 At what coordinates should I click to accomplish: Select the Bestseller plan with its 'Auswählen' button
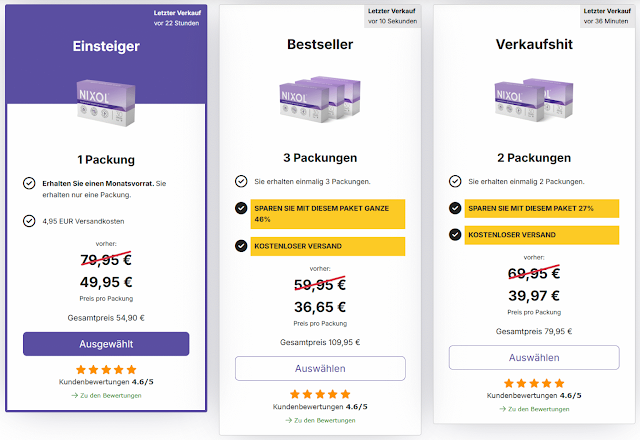pos(320,369)
